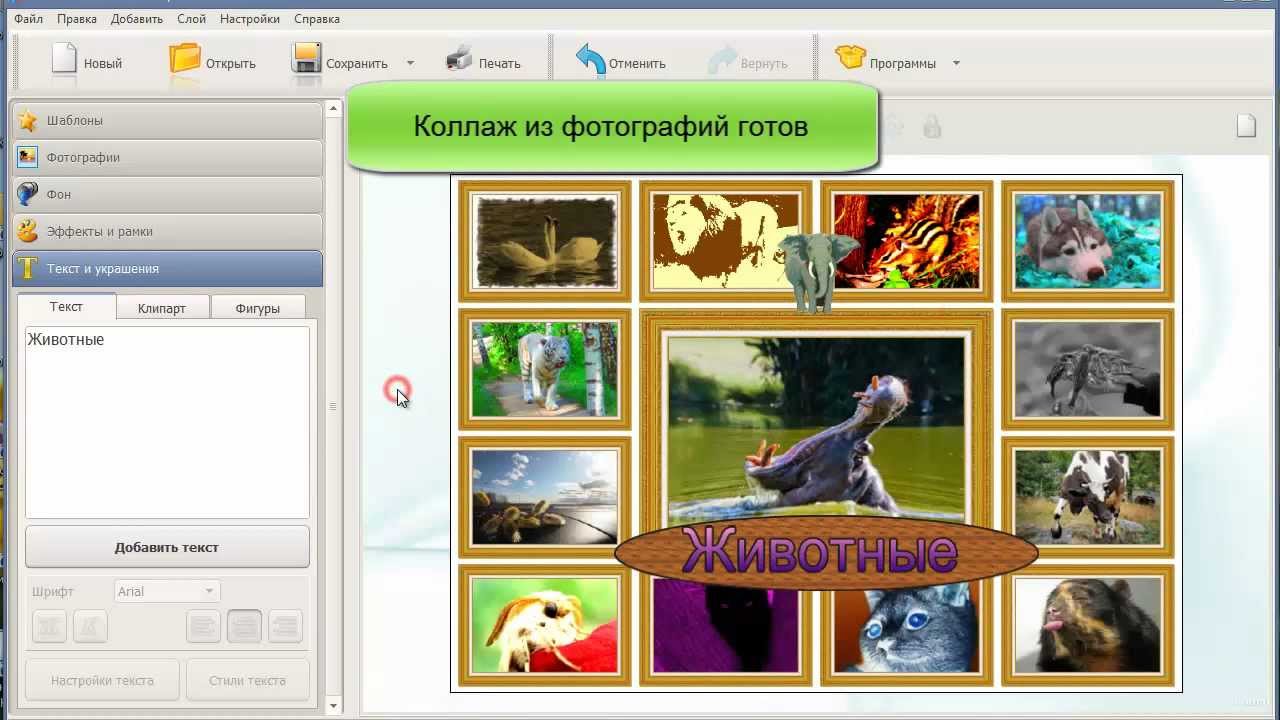Screen dimensions: 1280x720
Task: Expand the Фотографии panel section
Action: (167, 157)
